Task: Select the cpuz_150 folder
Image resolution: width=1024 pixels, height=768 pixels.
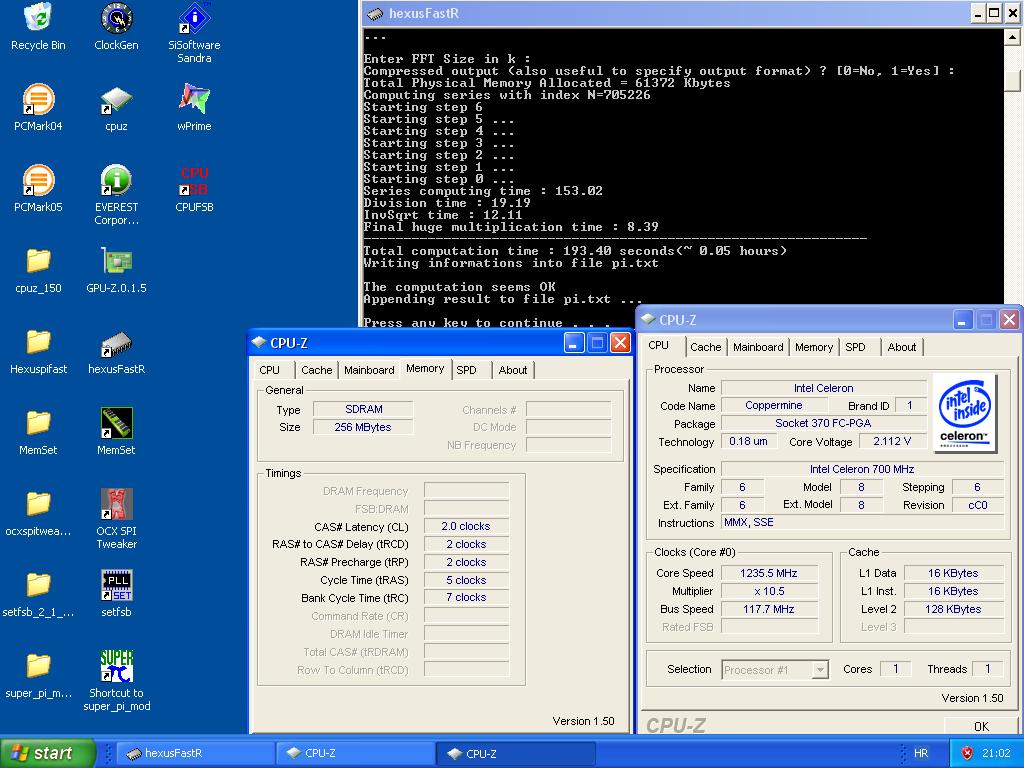Action: [38, 261]
